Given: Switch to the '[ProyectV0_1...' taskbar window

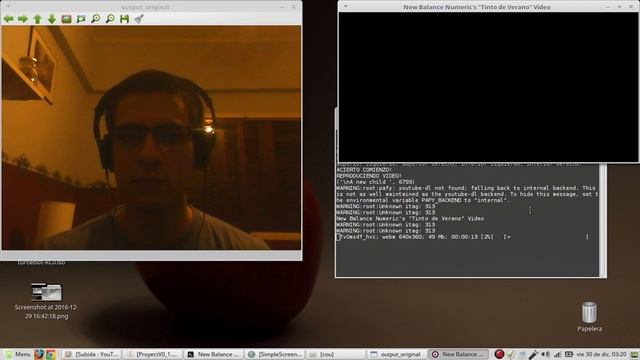Looking at the screenshot, I should (x=153, y=354).
